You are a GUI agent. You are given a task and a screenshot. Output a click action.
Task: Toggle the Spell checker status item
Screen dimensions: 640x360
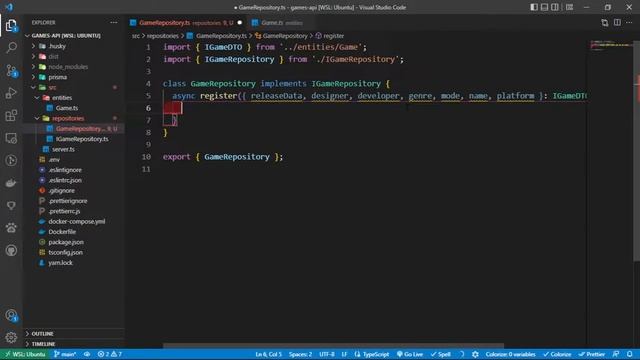441,354
